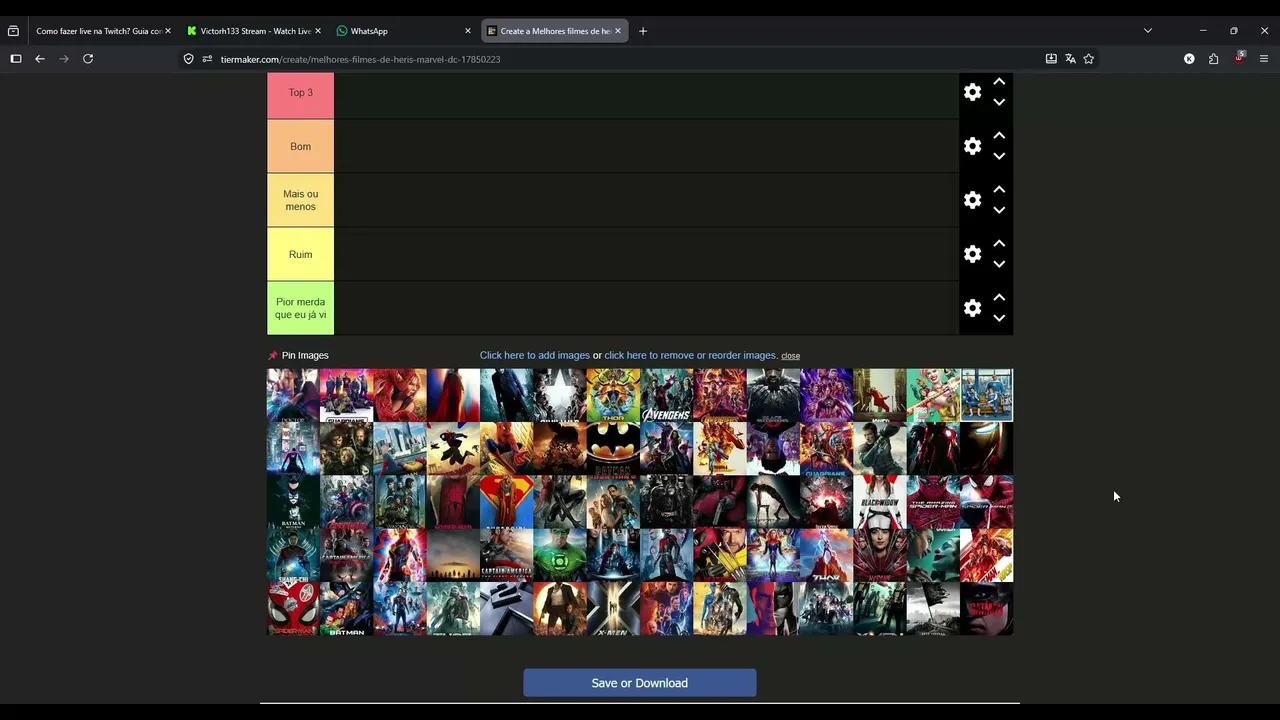Close the Victorh133 Stream tab
1280x720 pixels.
(x=318, y=31)
